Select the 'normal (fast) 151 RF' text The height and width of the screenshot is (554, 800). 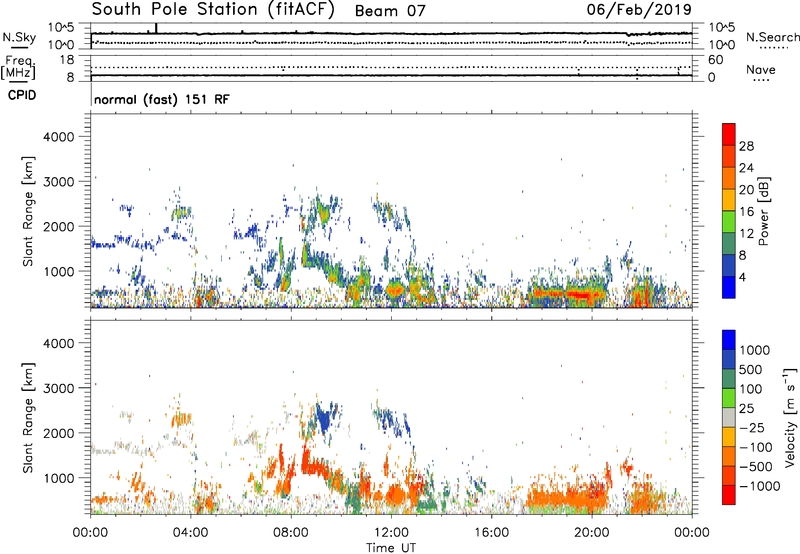click(162, 99)
